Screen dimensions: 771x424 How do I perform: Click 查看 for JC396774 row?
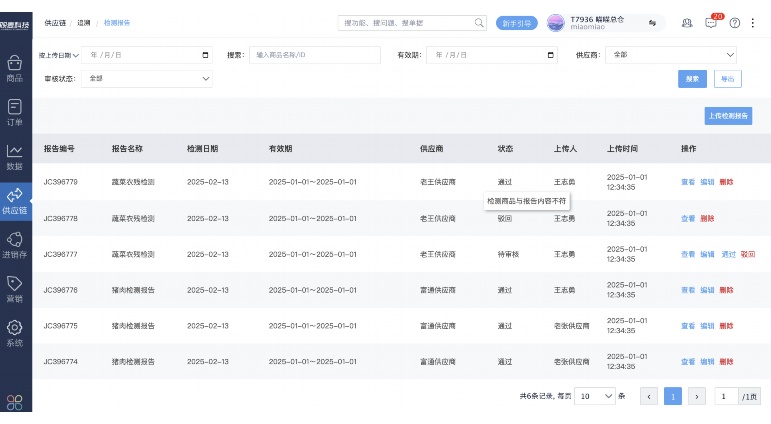pyautogui.click(x=688, y=362)
